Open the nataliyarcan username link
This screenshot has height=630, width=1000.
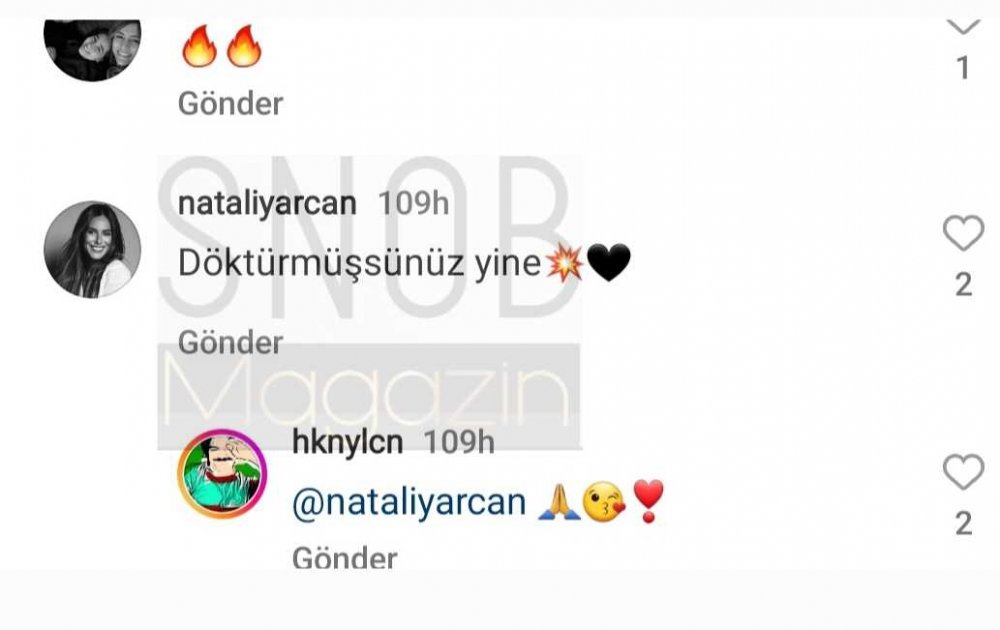[266, 203]
